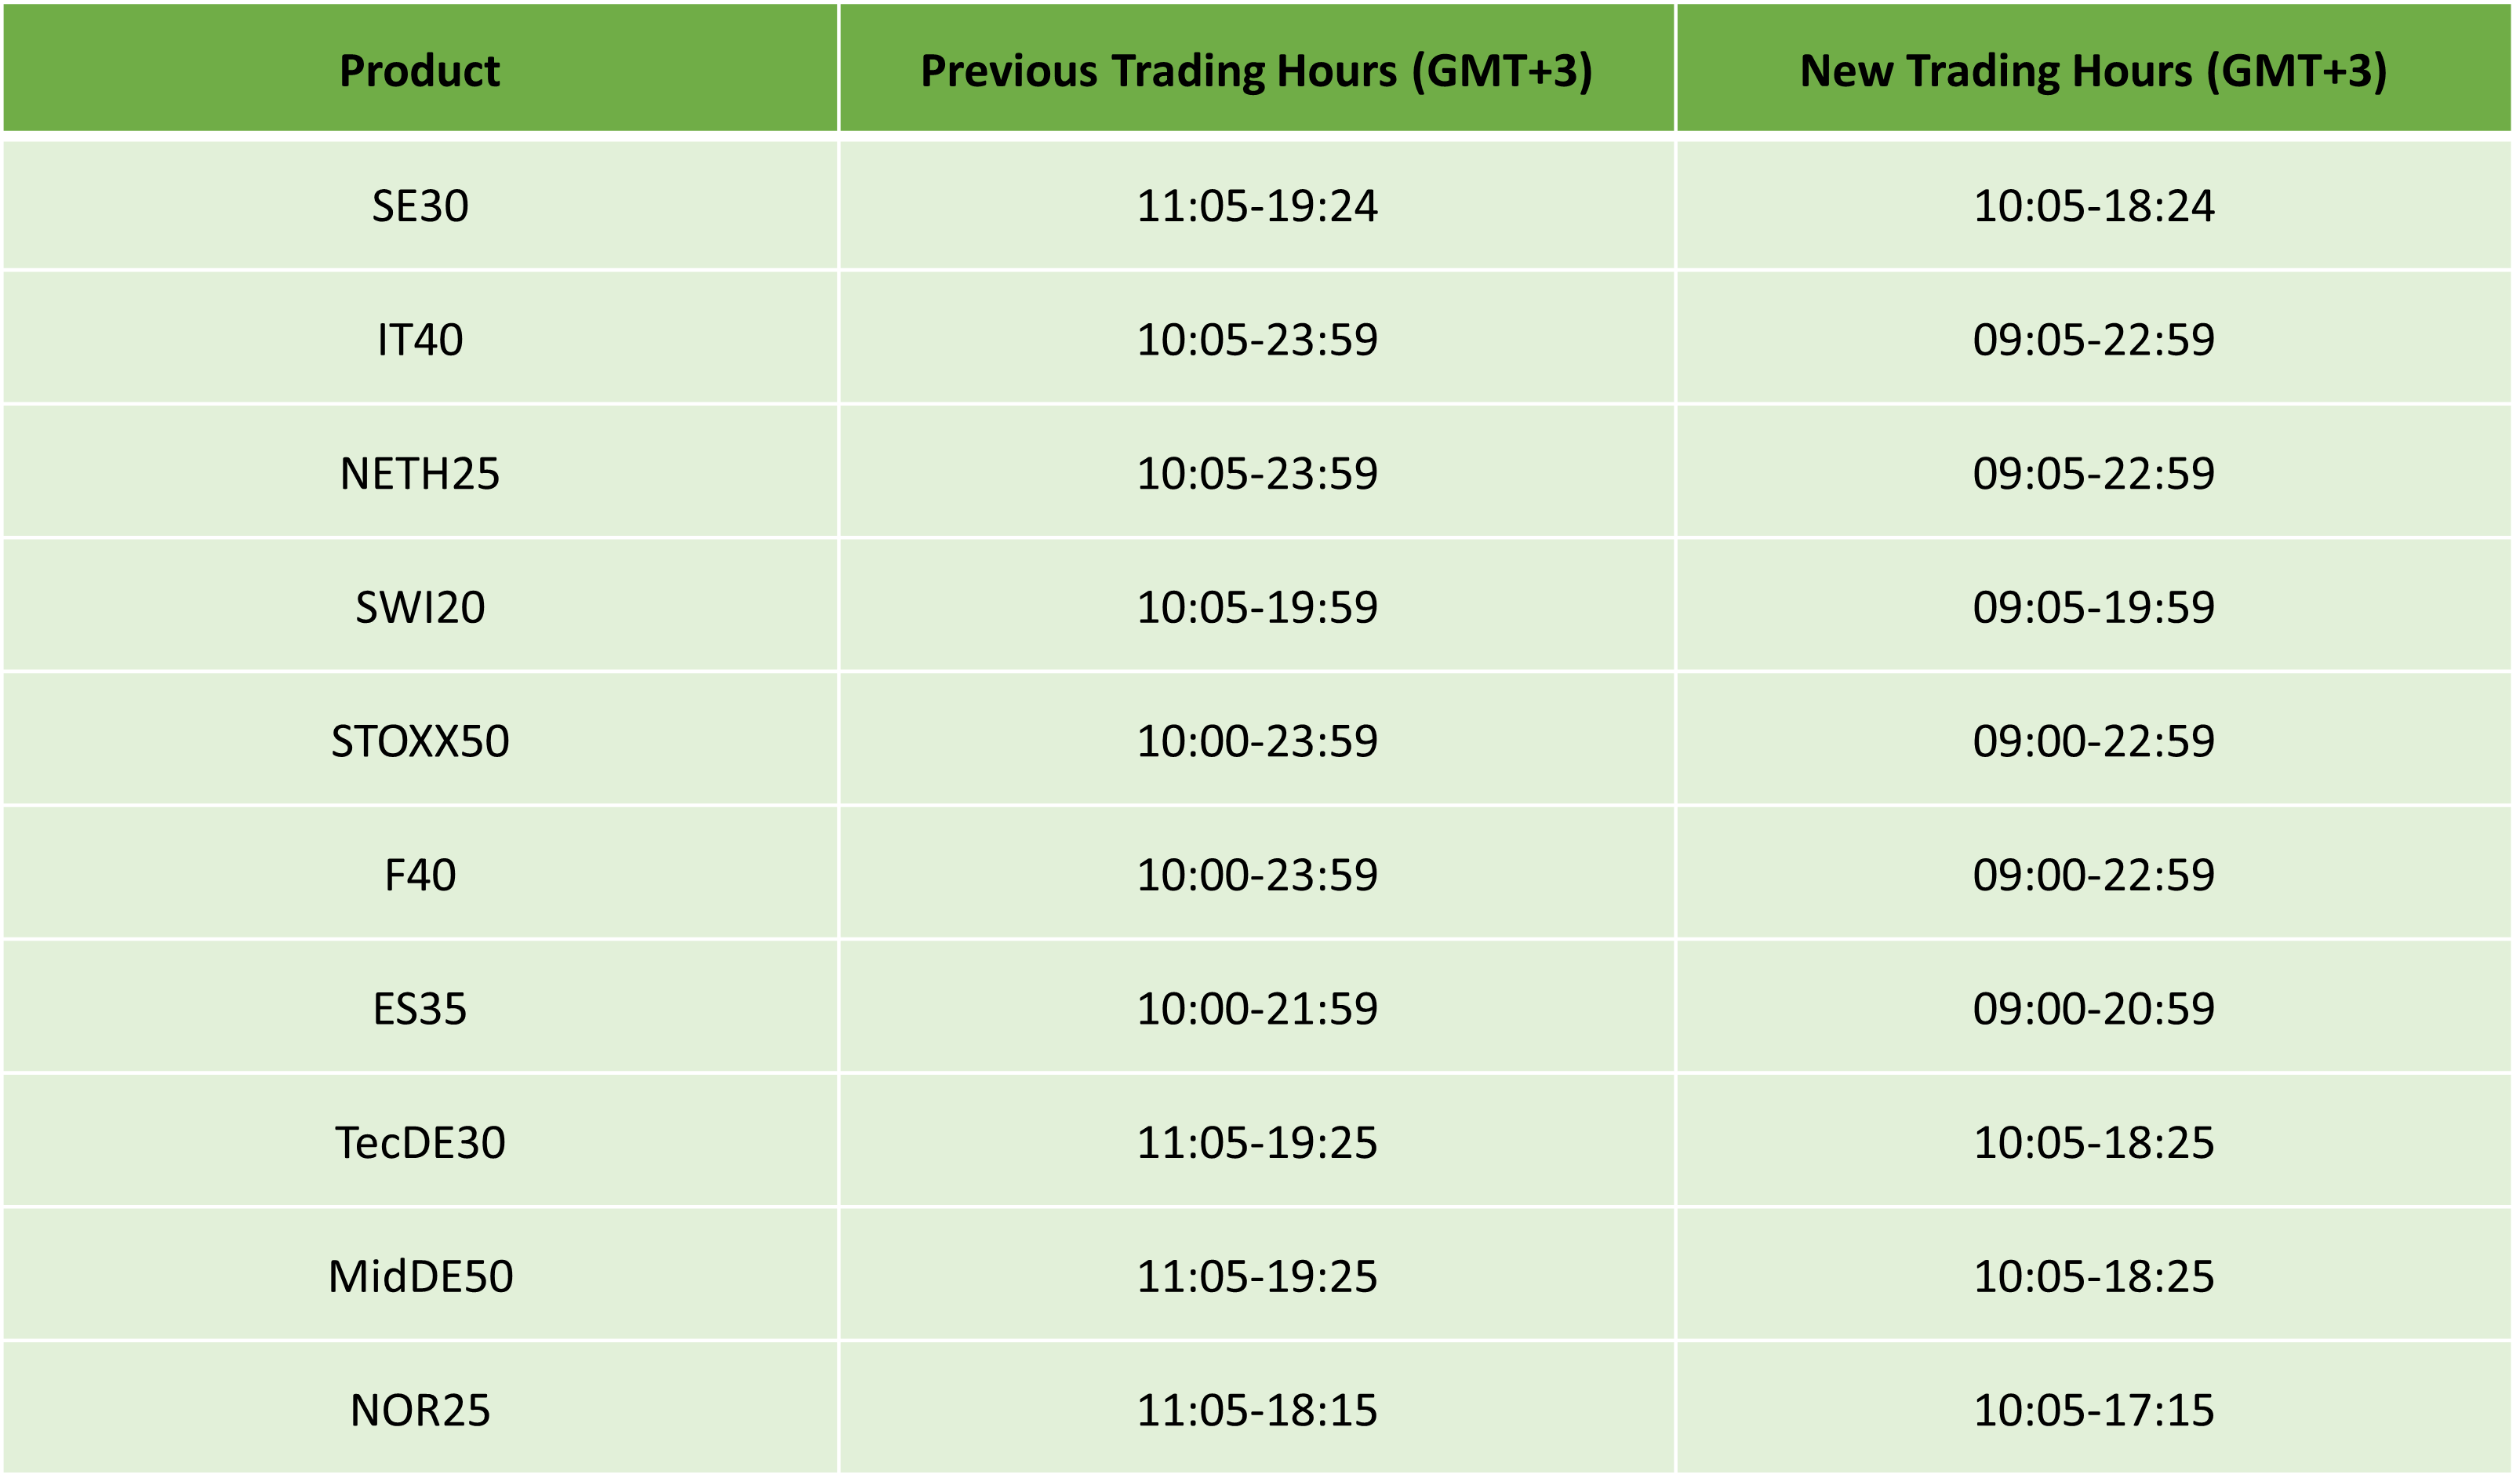The width and height of the screenshot is (2520, 1478).
Task: Select NOR25 new hours 10:05-17:15
Action: [x=2093, y=1410]
